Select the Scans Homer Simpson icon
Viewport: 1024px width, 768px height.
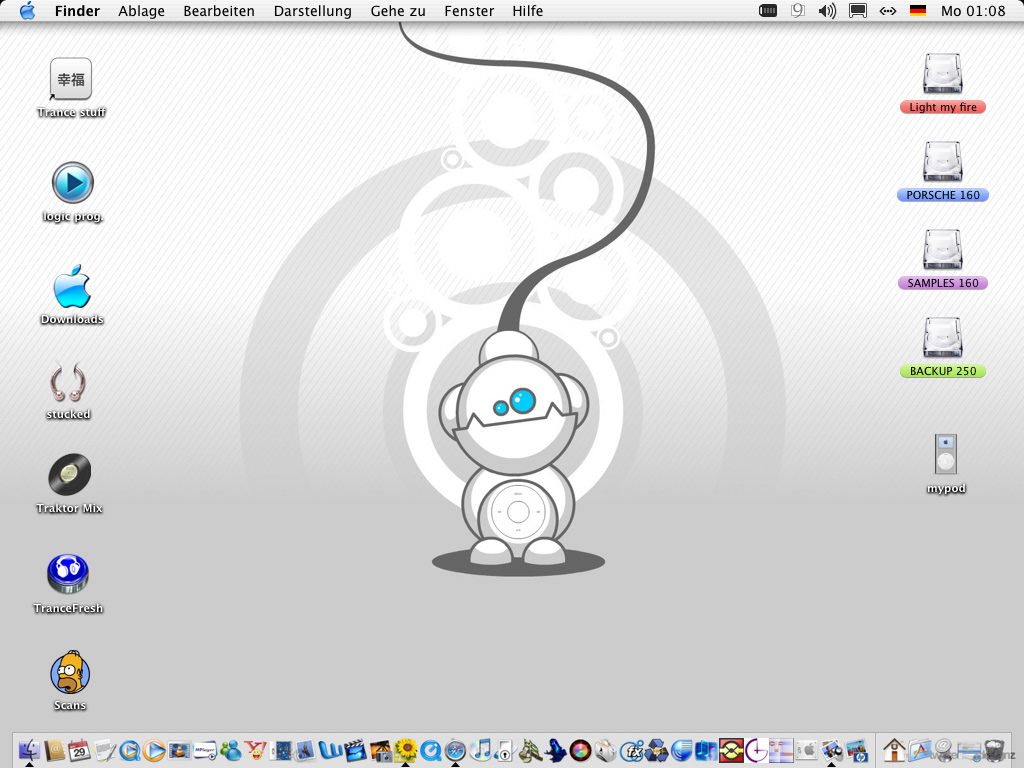pyautogui.click(x=70, y=673)
